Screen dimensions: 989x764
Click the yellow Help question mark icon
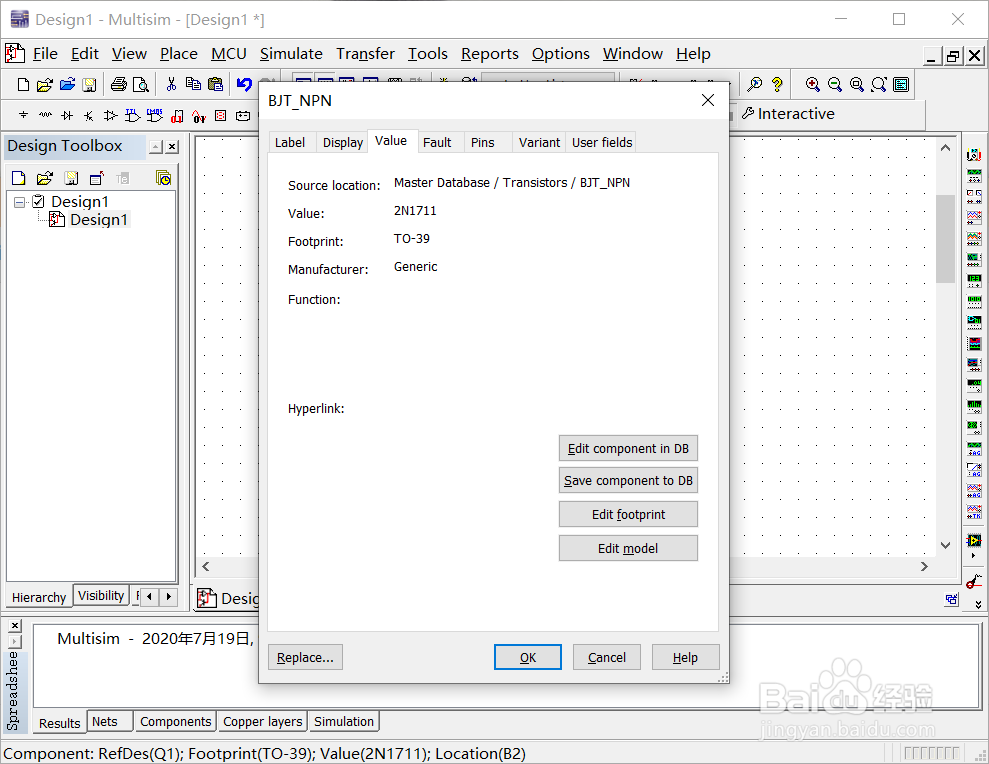tap(777, 85)
